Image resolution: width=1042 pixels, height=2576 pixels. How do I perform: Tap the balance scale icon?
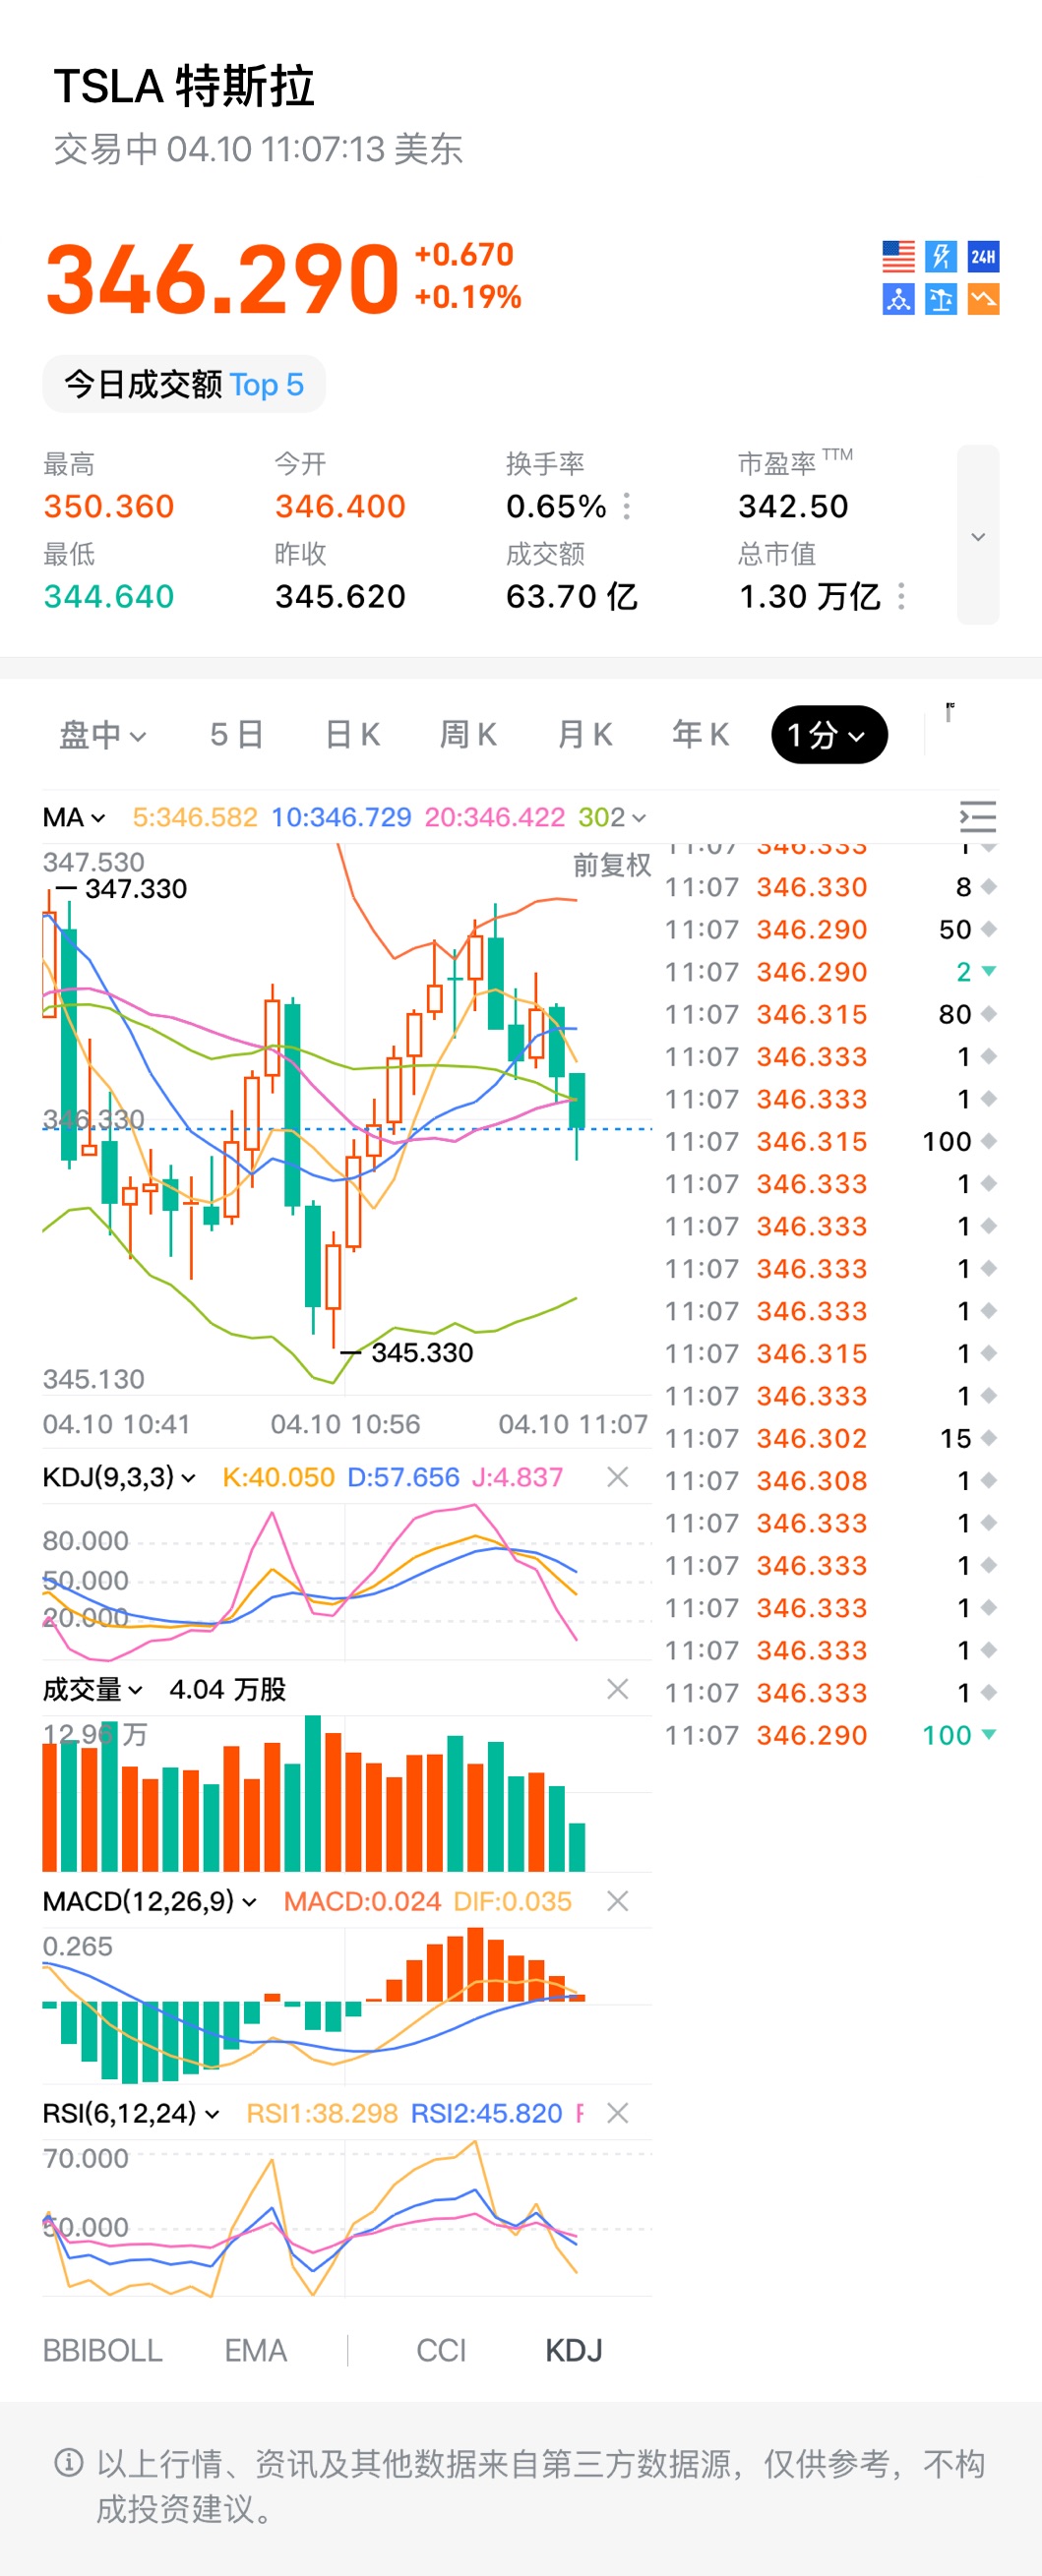(940, 299)
